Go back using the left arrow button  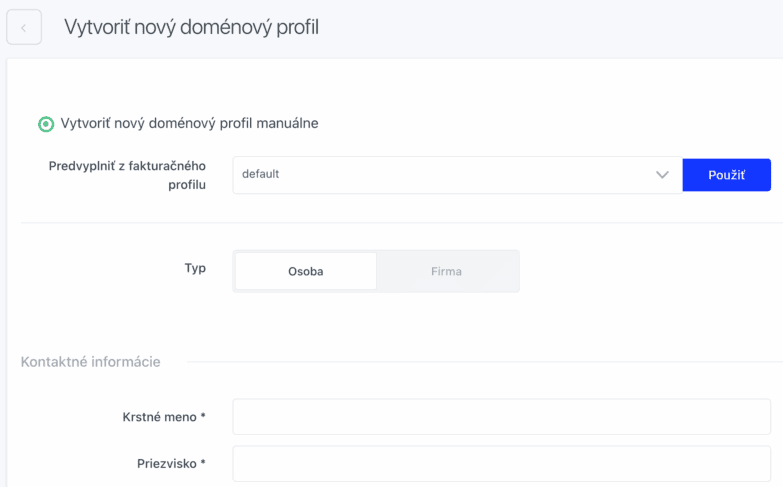coord(23,27)
